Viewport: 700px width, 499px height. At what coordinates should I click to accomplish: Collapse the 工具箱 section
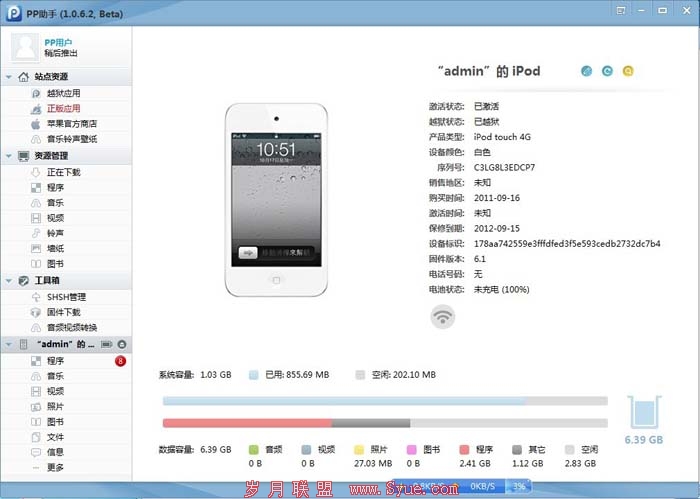(9, 280)
